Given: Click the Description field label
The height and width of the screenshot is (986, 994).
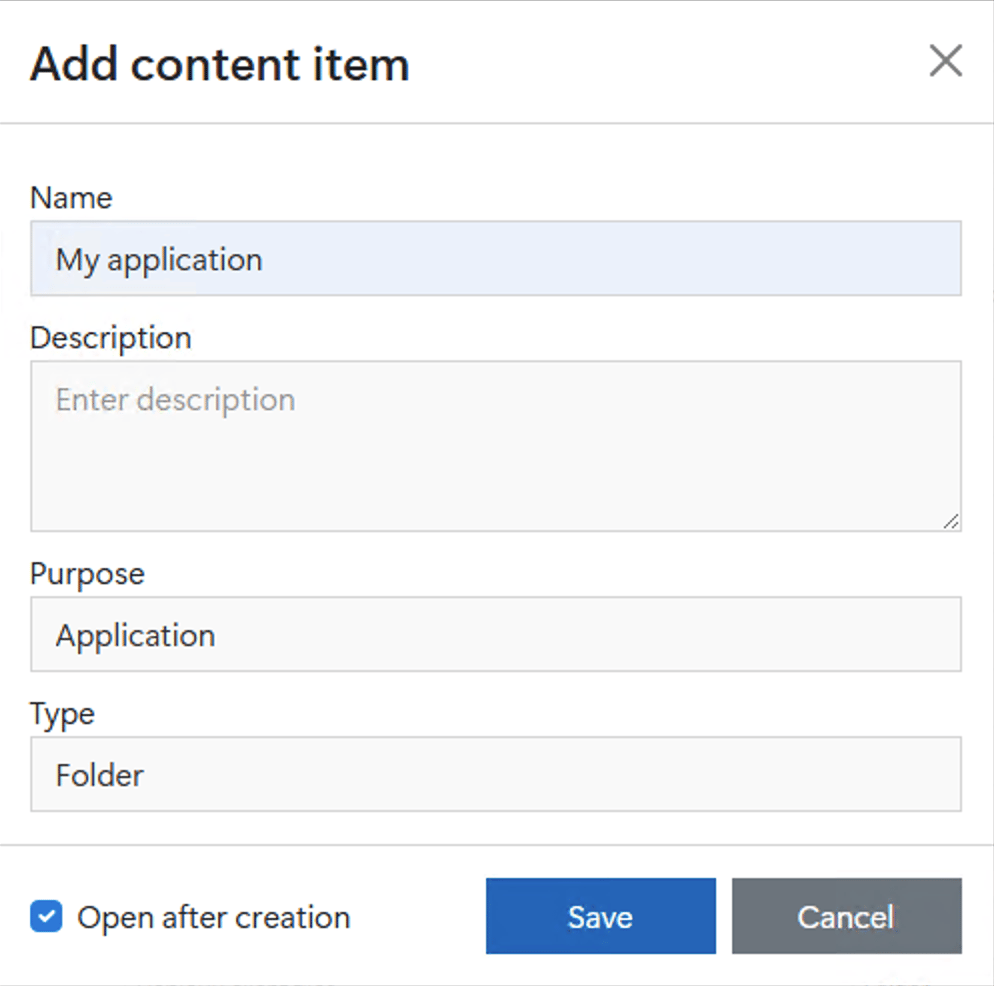Looking at the screenshot, I should [111, 338].
